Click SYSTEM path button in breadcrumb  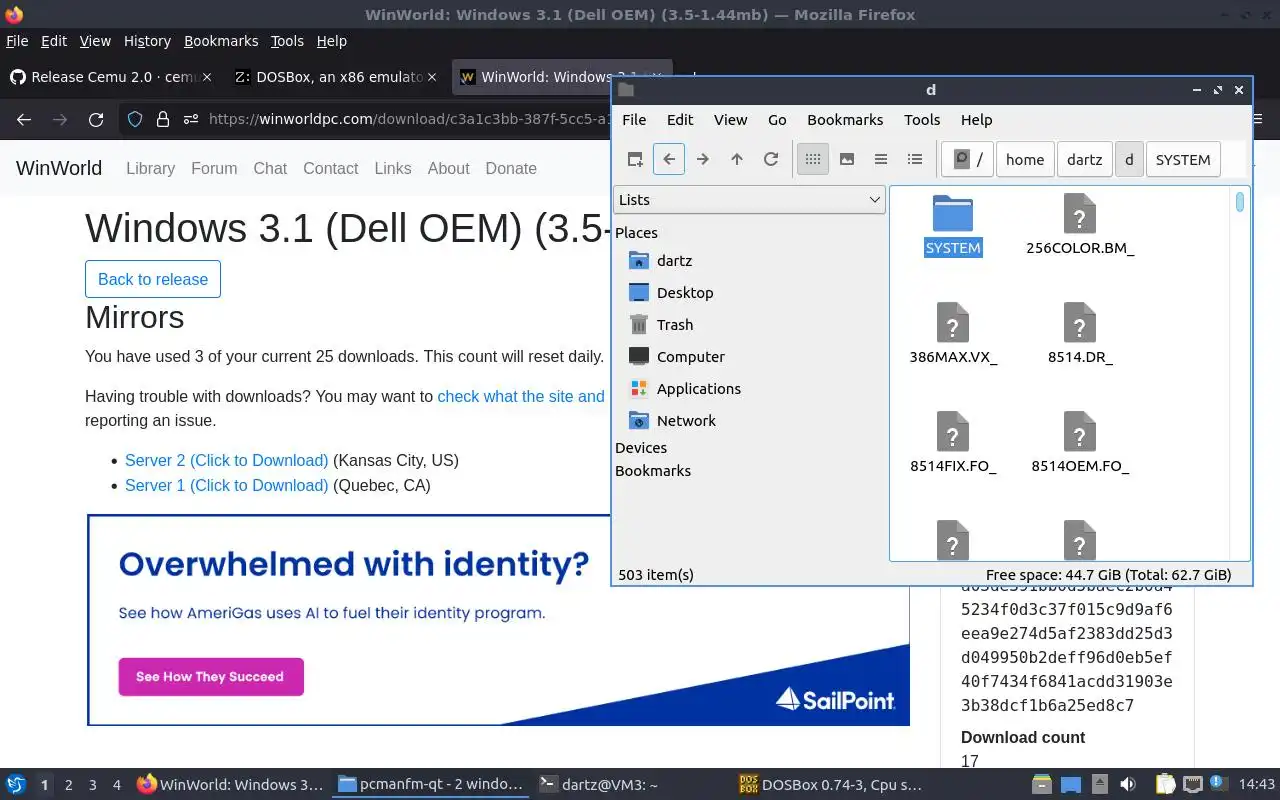click(x=1183, y=160)
